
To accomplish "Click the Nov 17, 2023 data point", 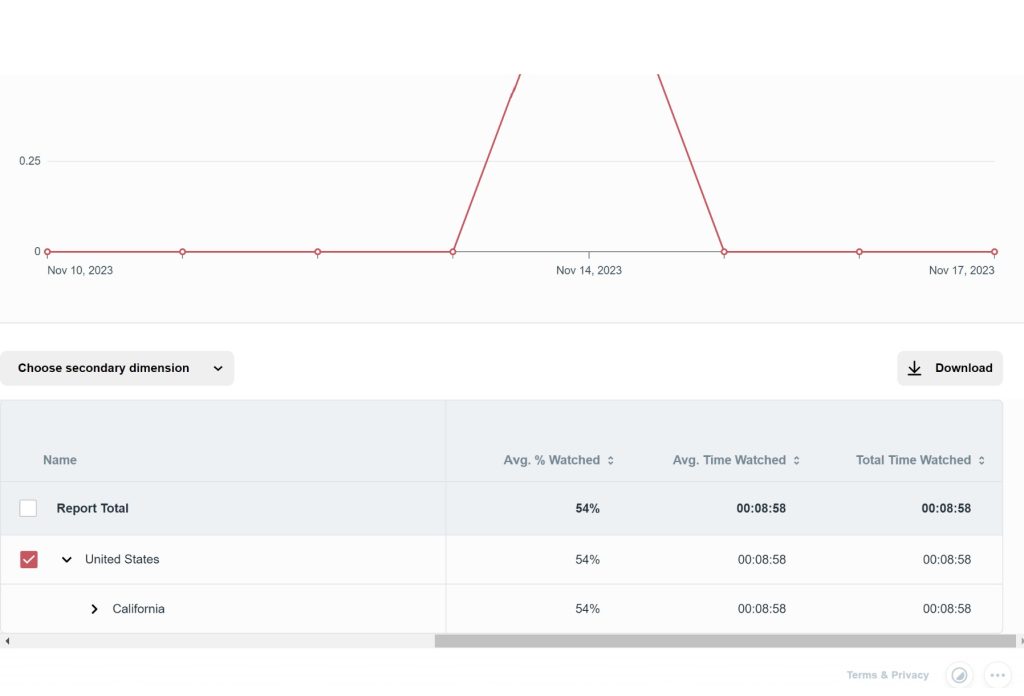I will [994, 252].
